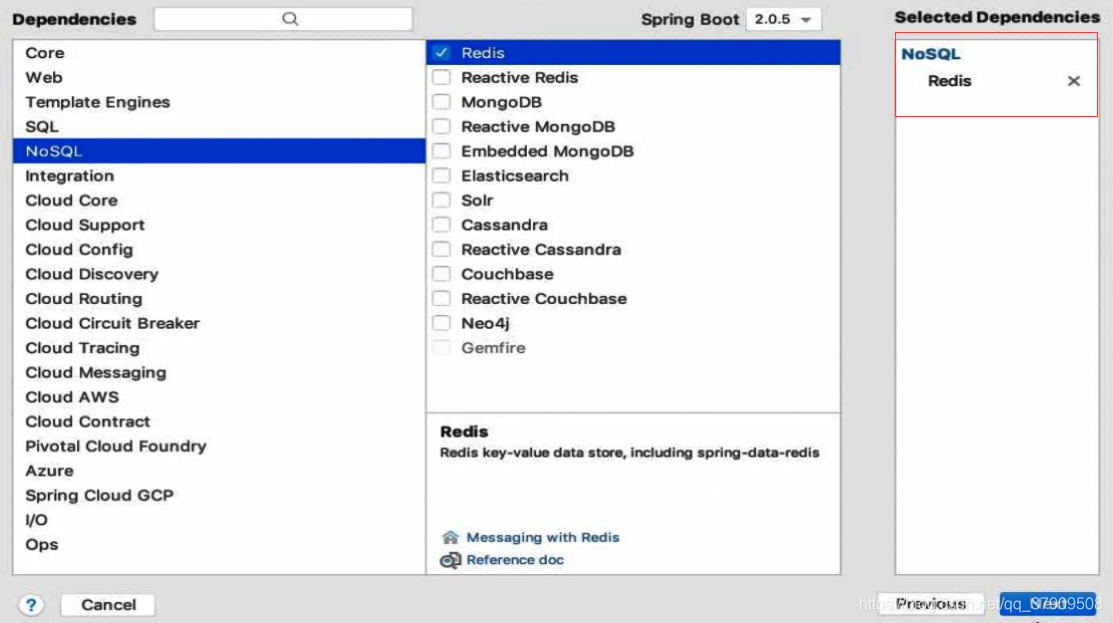Uncheck the Redis checkbox
Image resolution: width=1113 pixels, height=623 pixels.
tap(442, 53)
